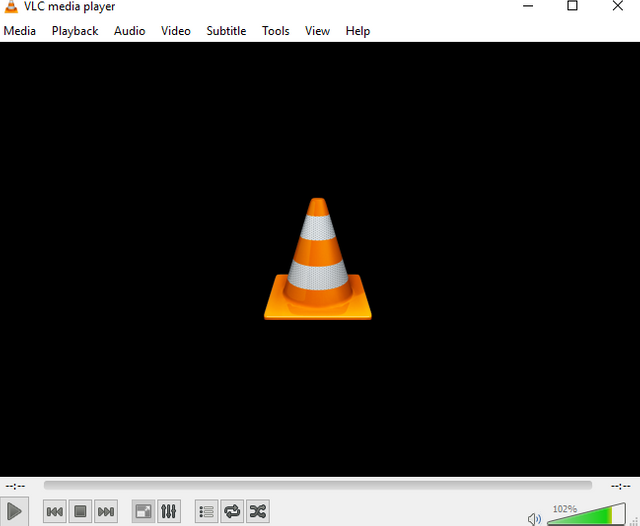This screenshot has height=526, width=640.
Task: Click the elapsed time label
Action: pos(16,486)
